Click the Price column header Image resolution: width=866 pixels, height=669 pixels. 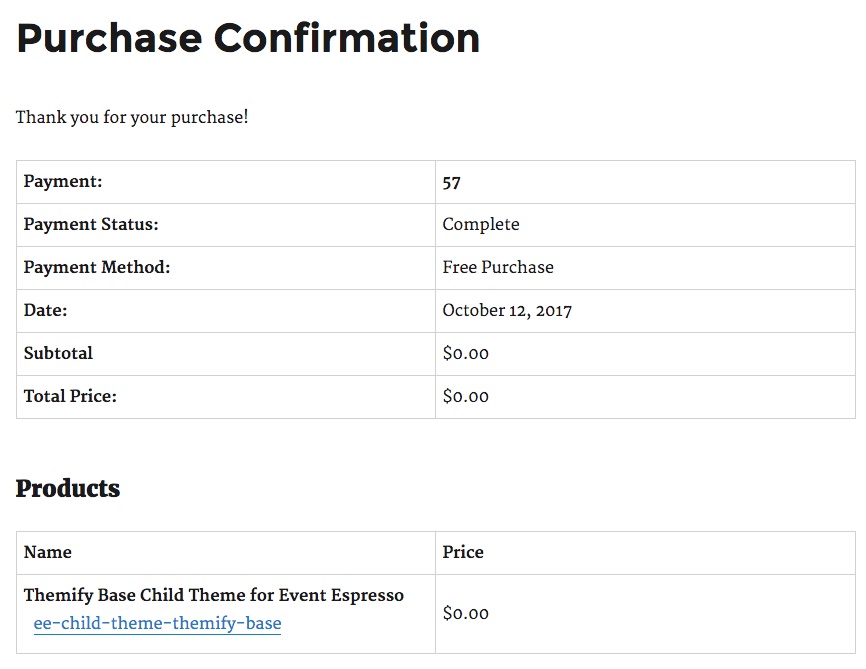463,552
